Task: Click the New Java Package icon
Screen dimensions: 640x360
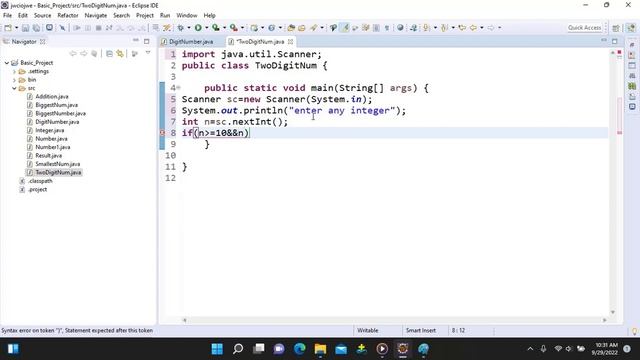Action: (254, 28)
